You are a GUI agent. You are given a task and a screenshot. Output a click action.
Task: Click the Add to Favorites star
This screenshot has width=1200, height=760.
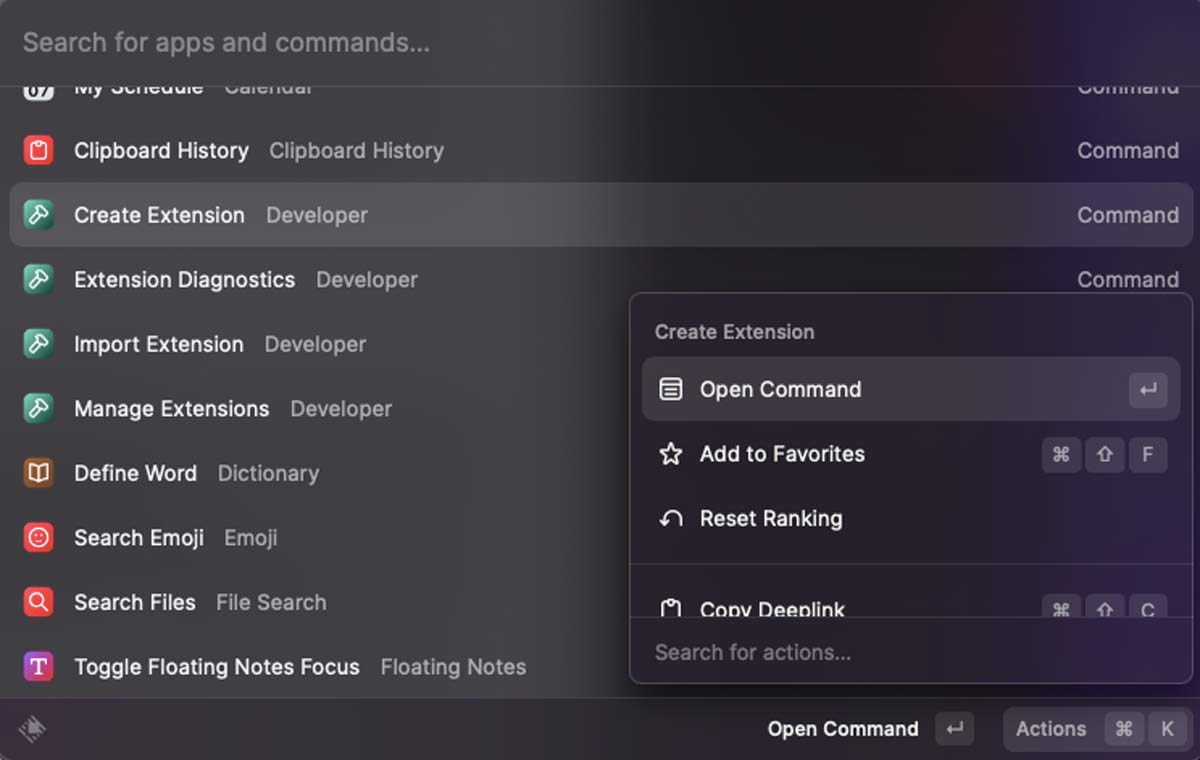click(670, 454)
